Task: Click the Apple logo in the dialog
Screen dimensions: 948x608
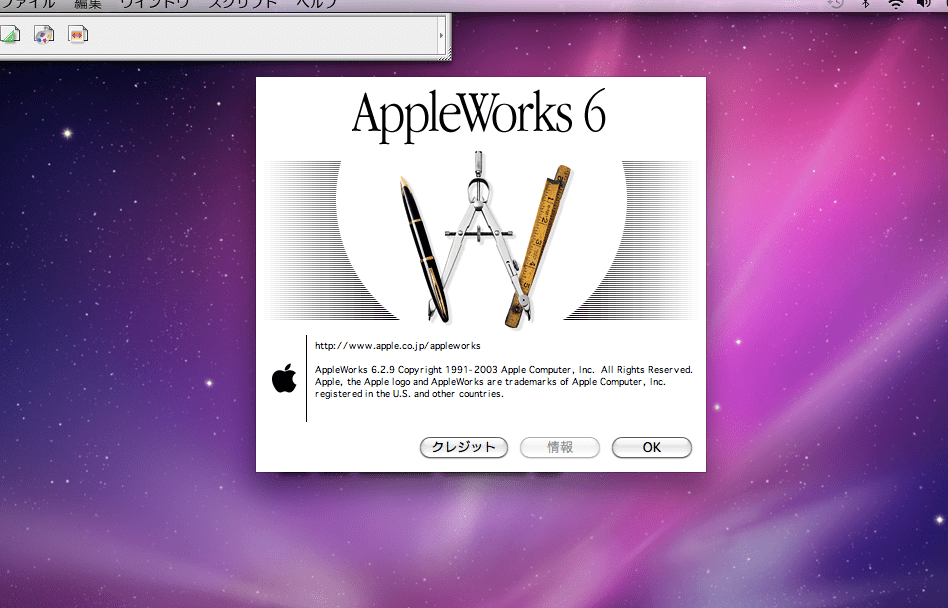Action: pos(284,378)
